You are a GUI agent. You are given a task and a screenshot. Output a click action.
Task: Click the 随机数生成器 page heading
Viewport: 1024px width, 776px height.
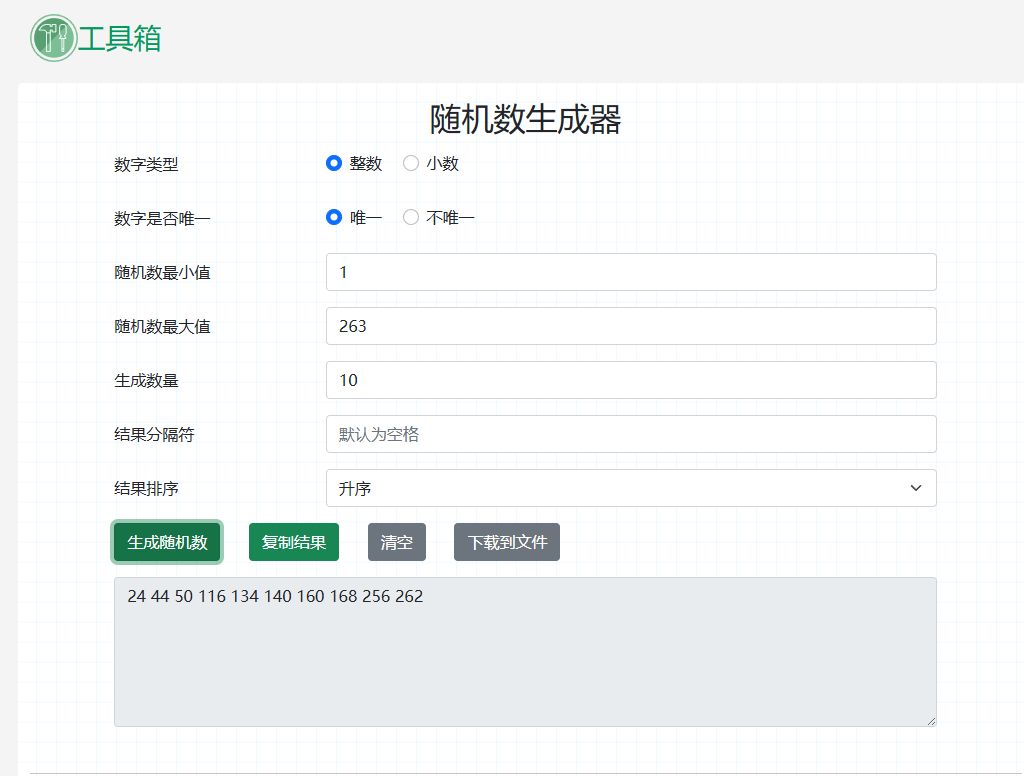click(525, 120)
